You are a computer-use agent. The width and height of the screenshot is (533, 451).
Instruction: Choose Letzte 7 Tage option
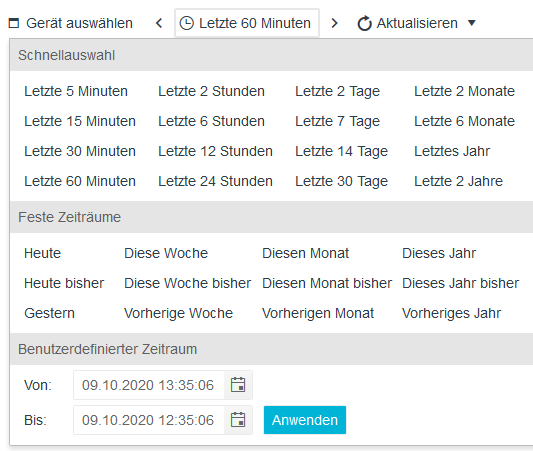click(x=337, y=121)
